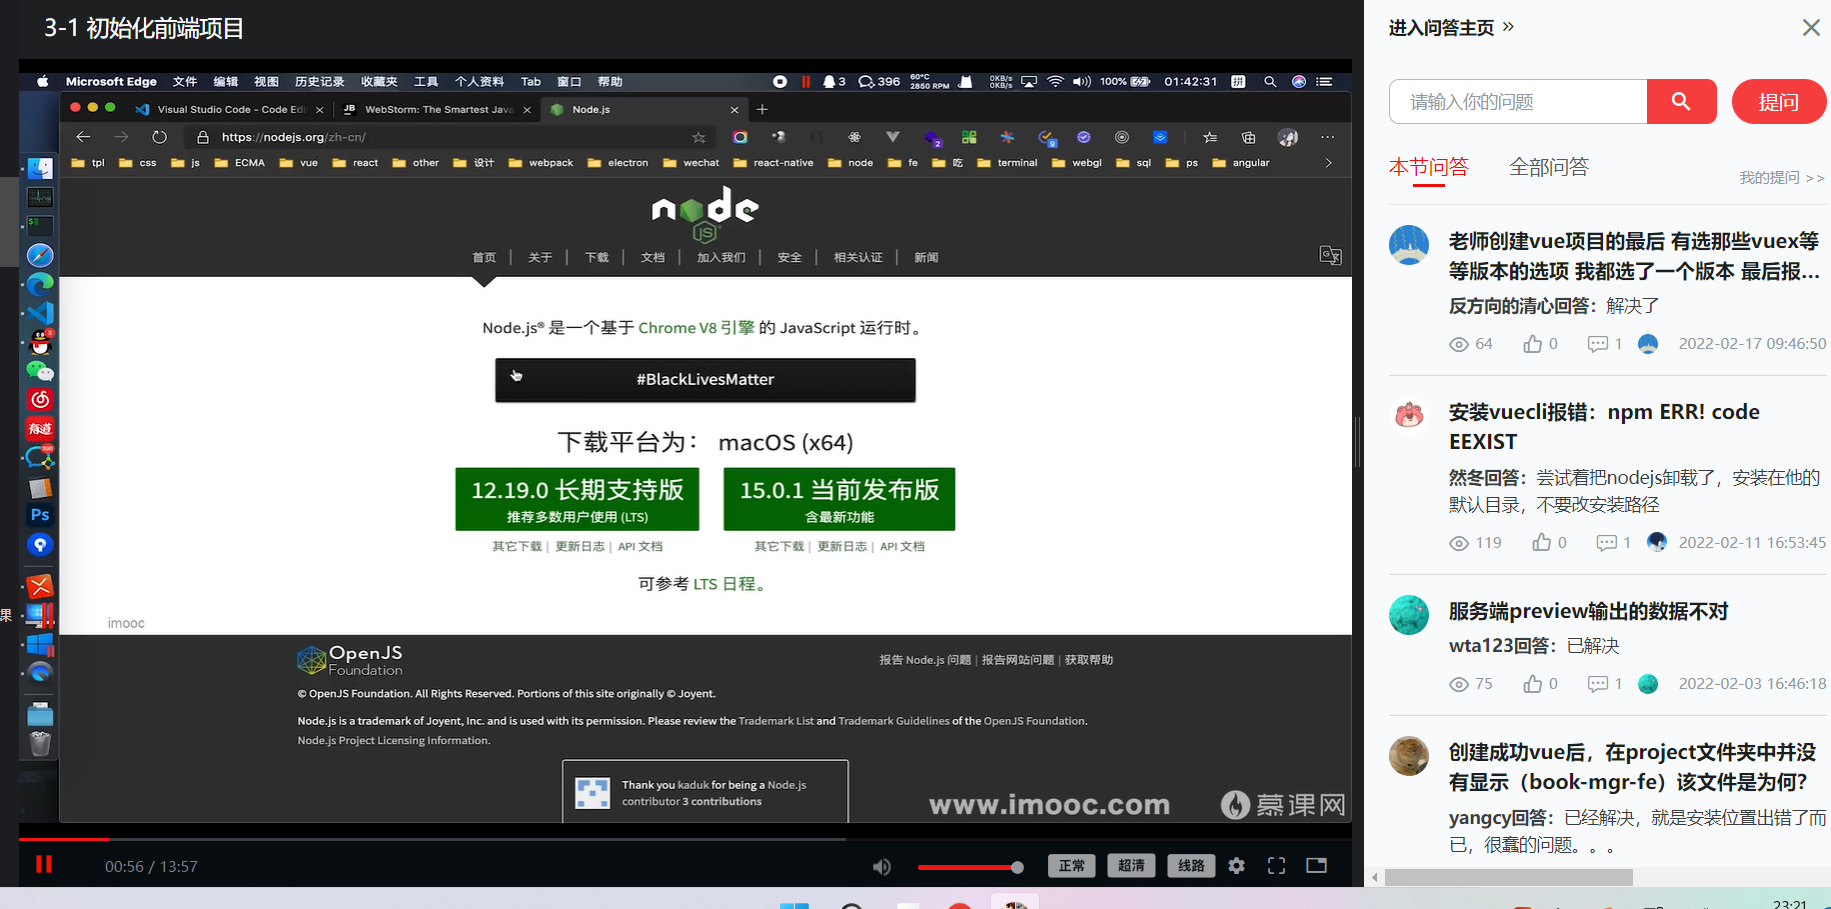
Task: Mute the video volume
Action: (x=881, y=866)
